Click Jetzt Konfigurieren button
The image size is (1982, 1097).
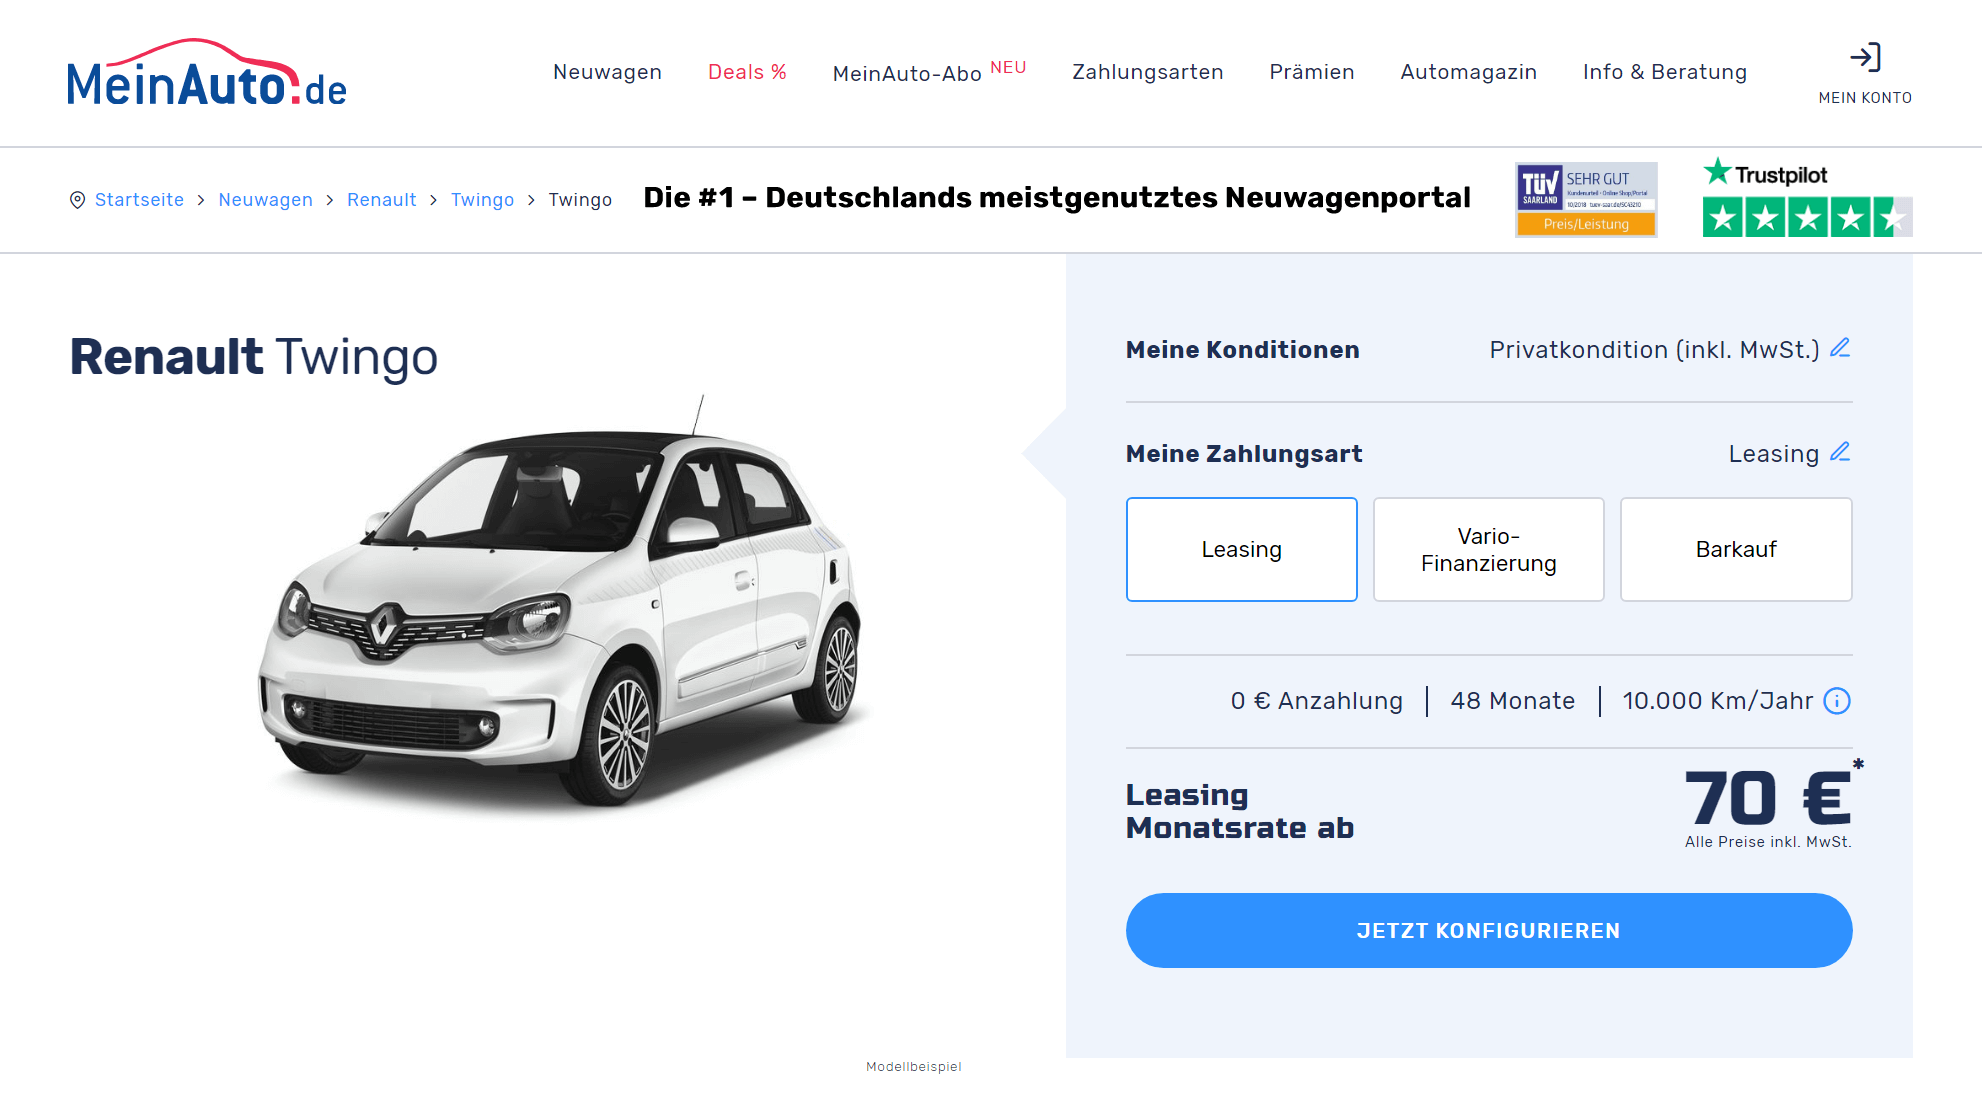tap(1488, 930)
